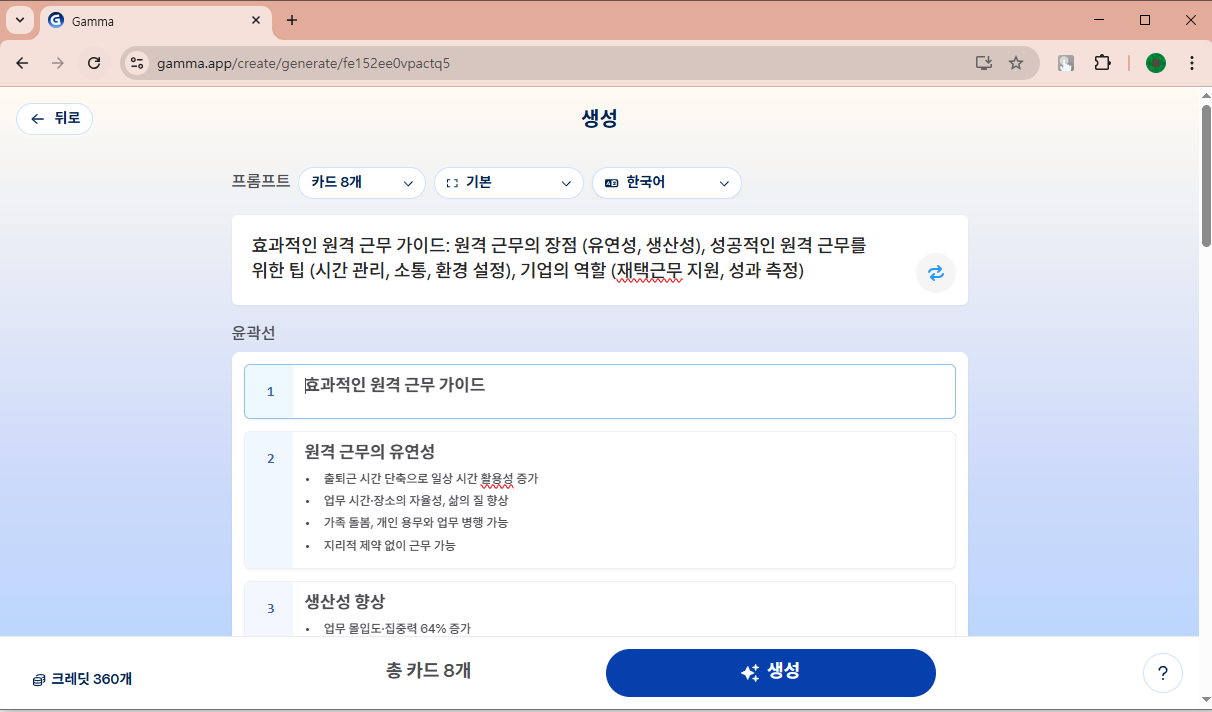Select the card number 3 handle

point(270,608)
